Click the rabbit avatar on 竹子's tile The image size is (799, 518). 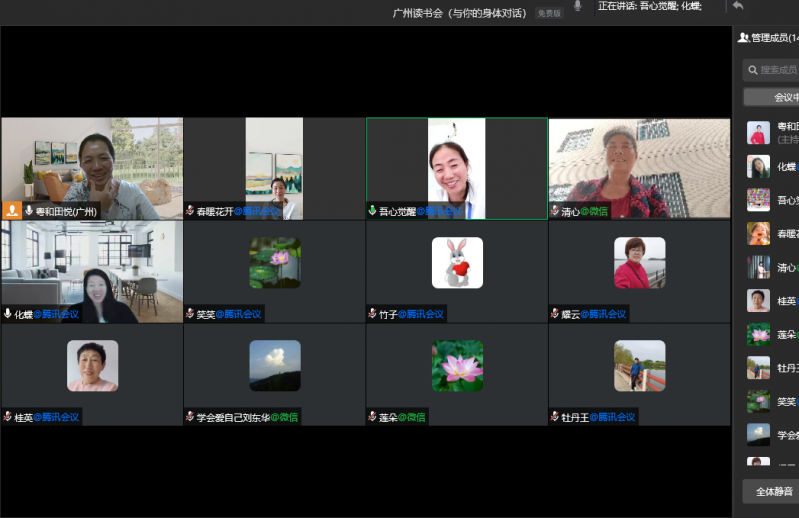click(x=457, y=263)
